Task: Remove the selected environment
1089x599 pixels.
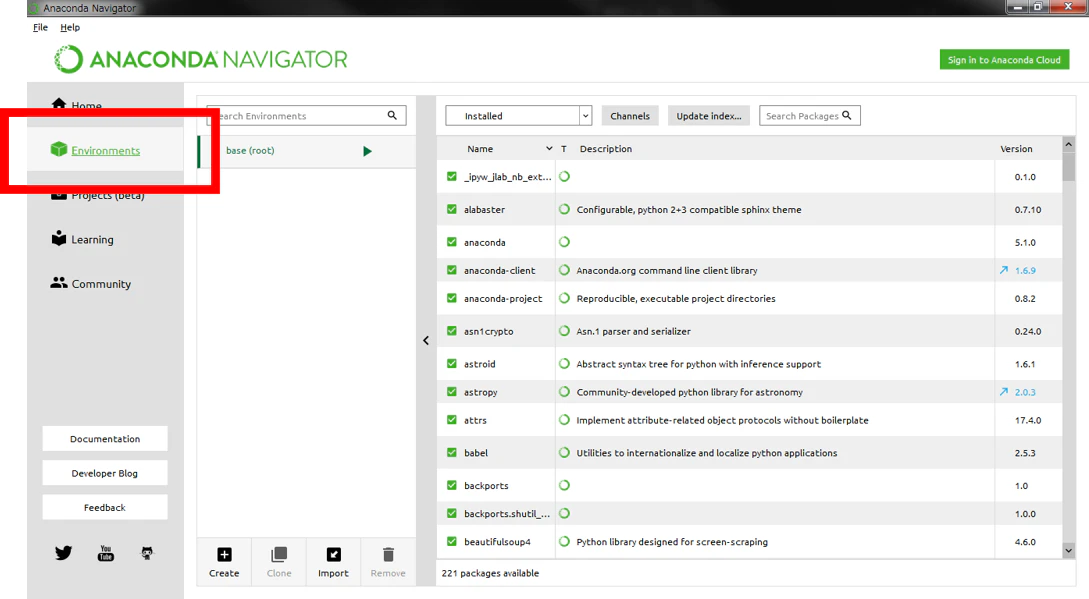Action: coord(388,561)
